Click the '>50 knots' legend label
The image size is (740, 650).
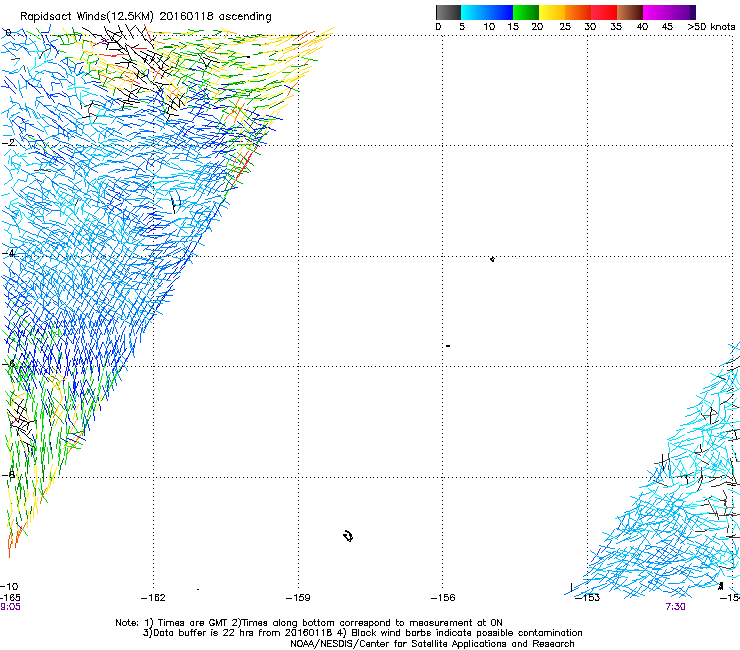pyautogui.click(x=711, y=27)
